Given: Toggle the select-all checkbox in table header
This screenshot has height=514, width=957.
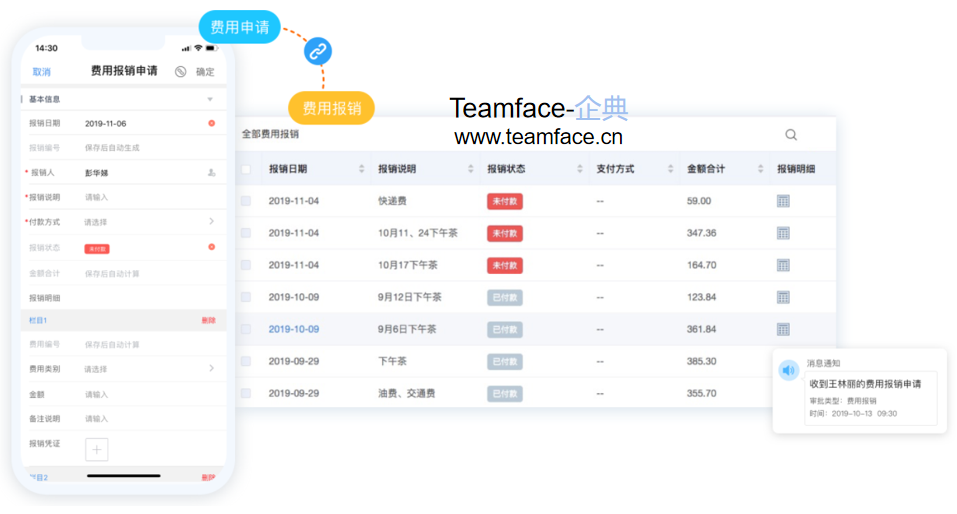Looking at the screenshot, I should point(246,169).
